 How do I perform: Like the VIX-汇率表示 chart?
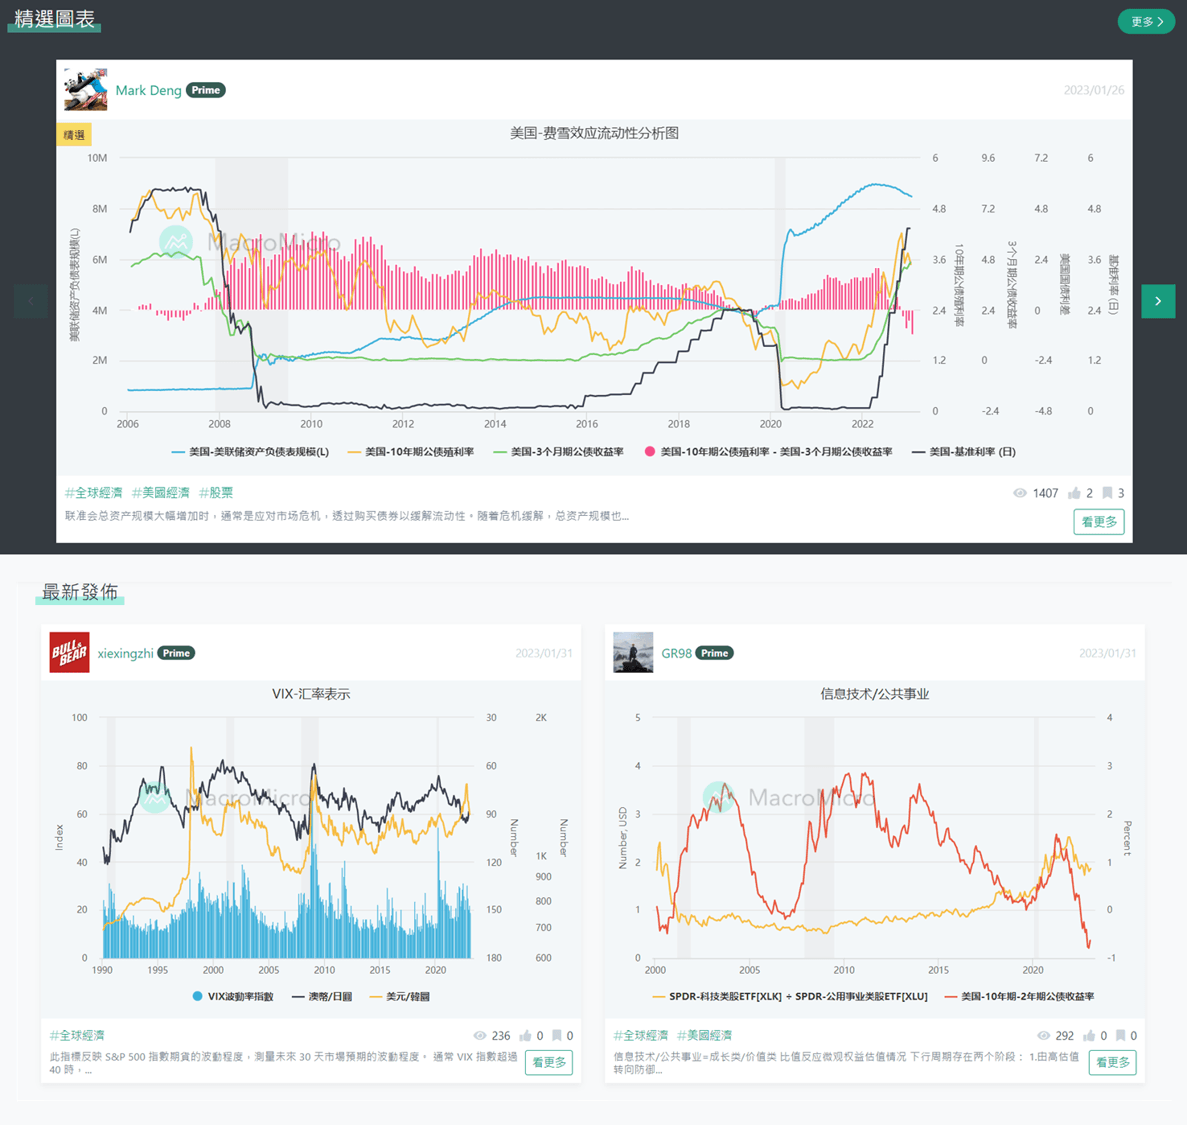525,1036
